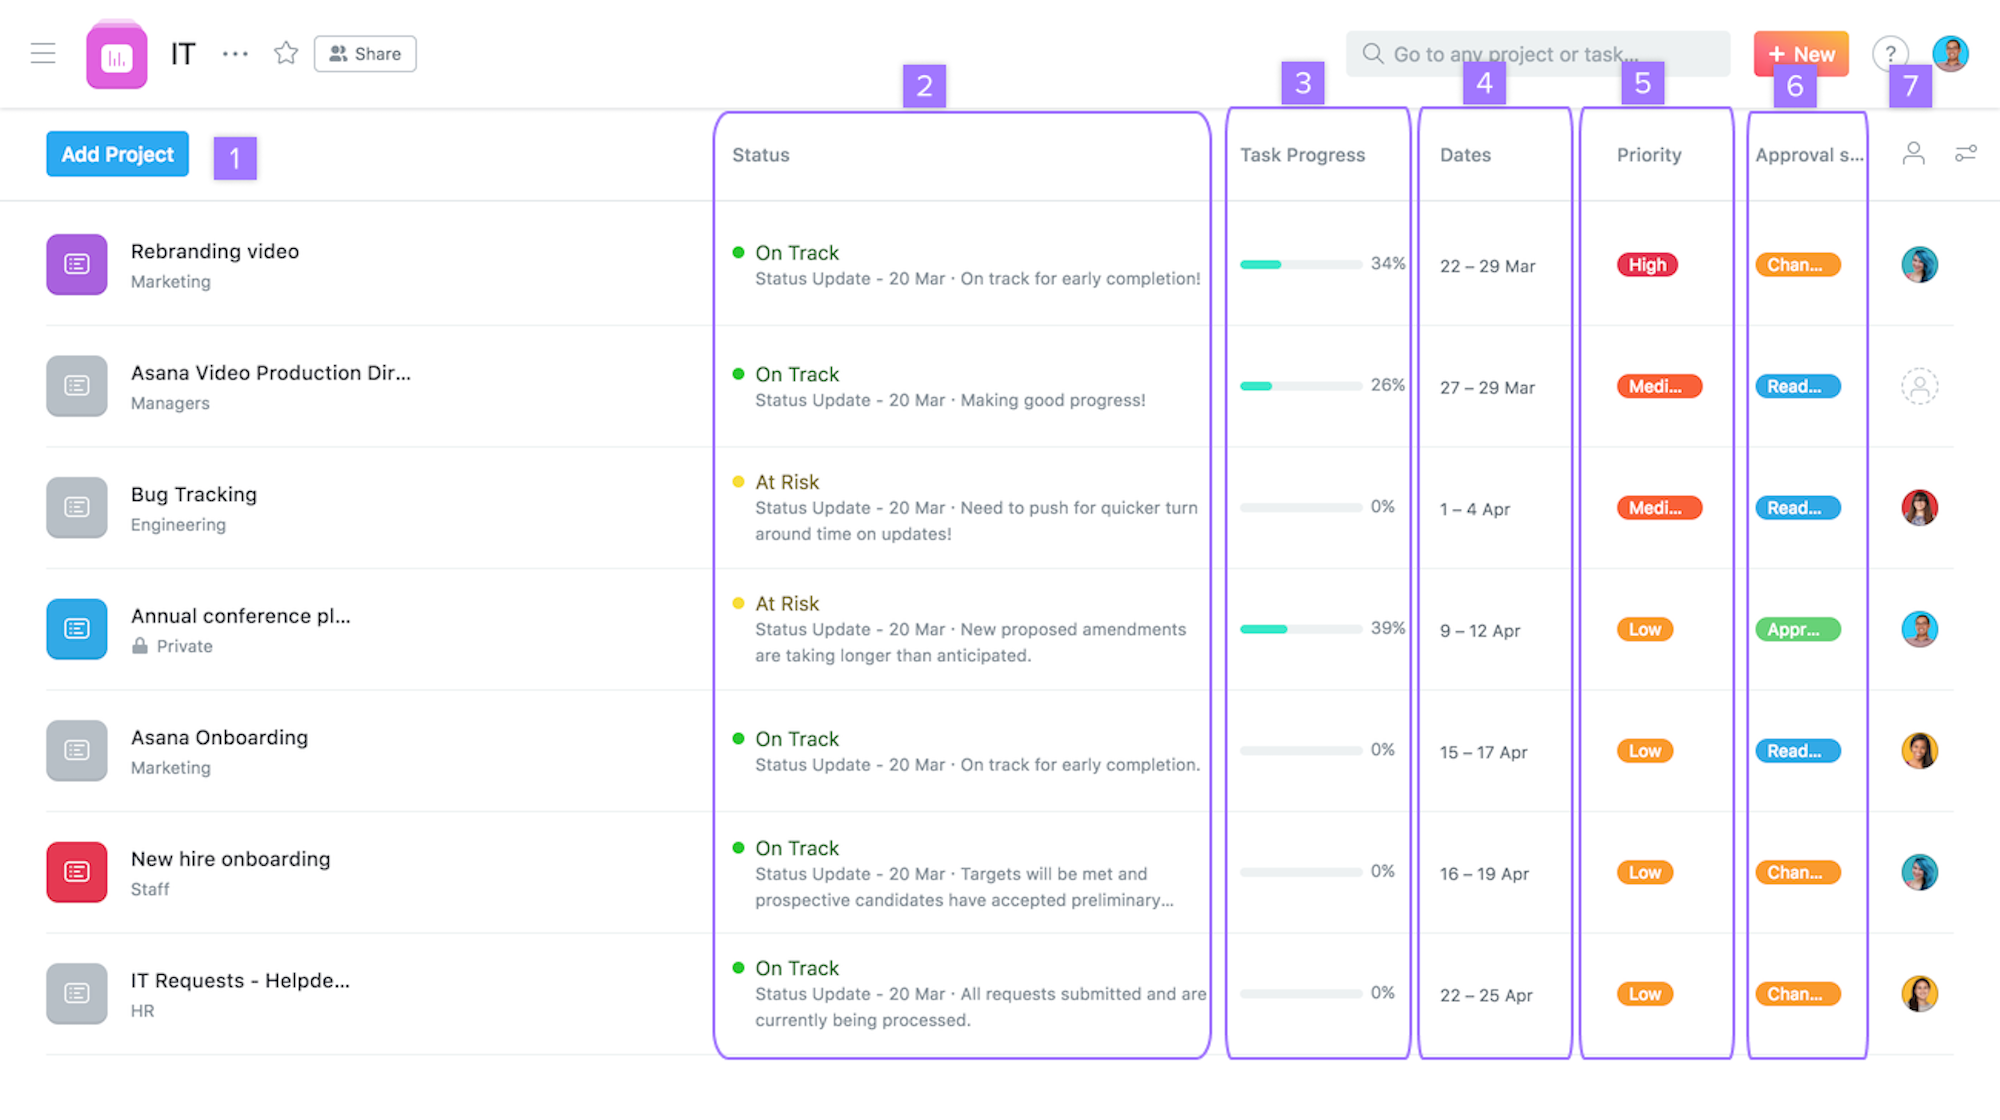Click the manage members icon in toolbar
The height and width of the screenshot is (1120, 2000).
click(1913, 154)
